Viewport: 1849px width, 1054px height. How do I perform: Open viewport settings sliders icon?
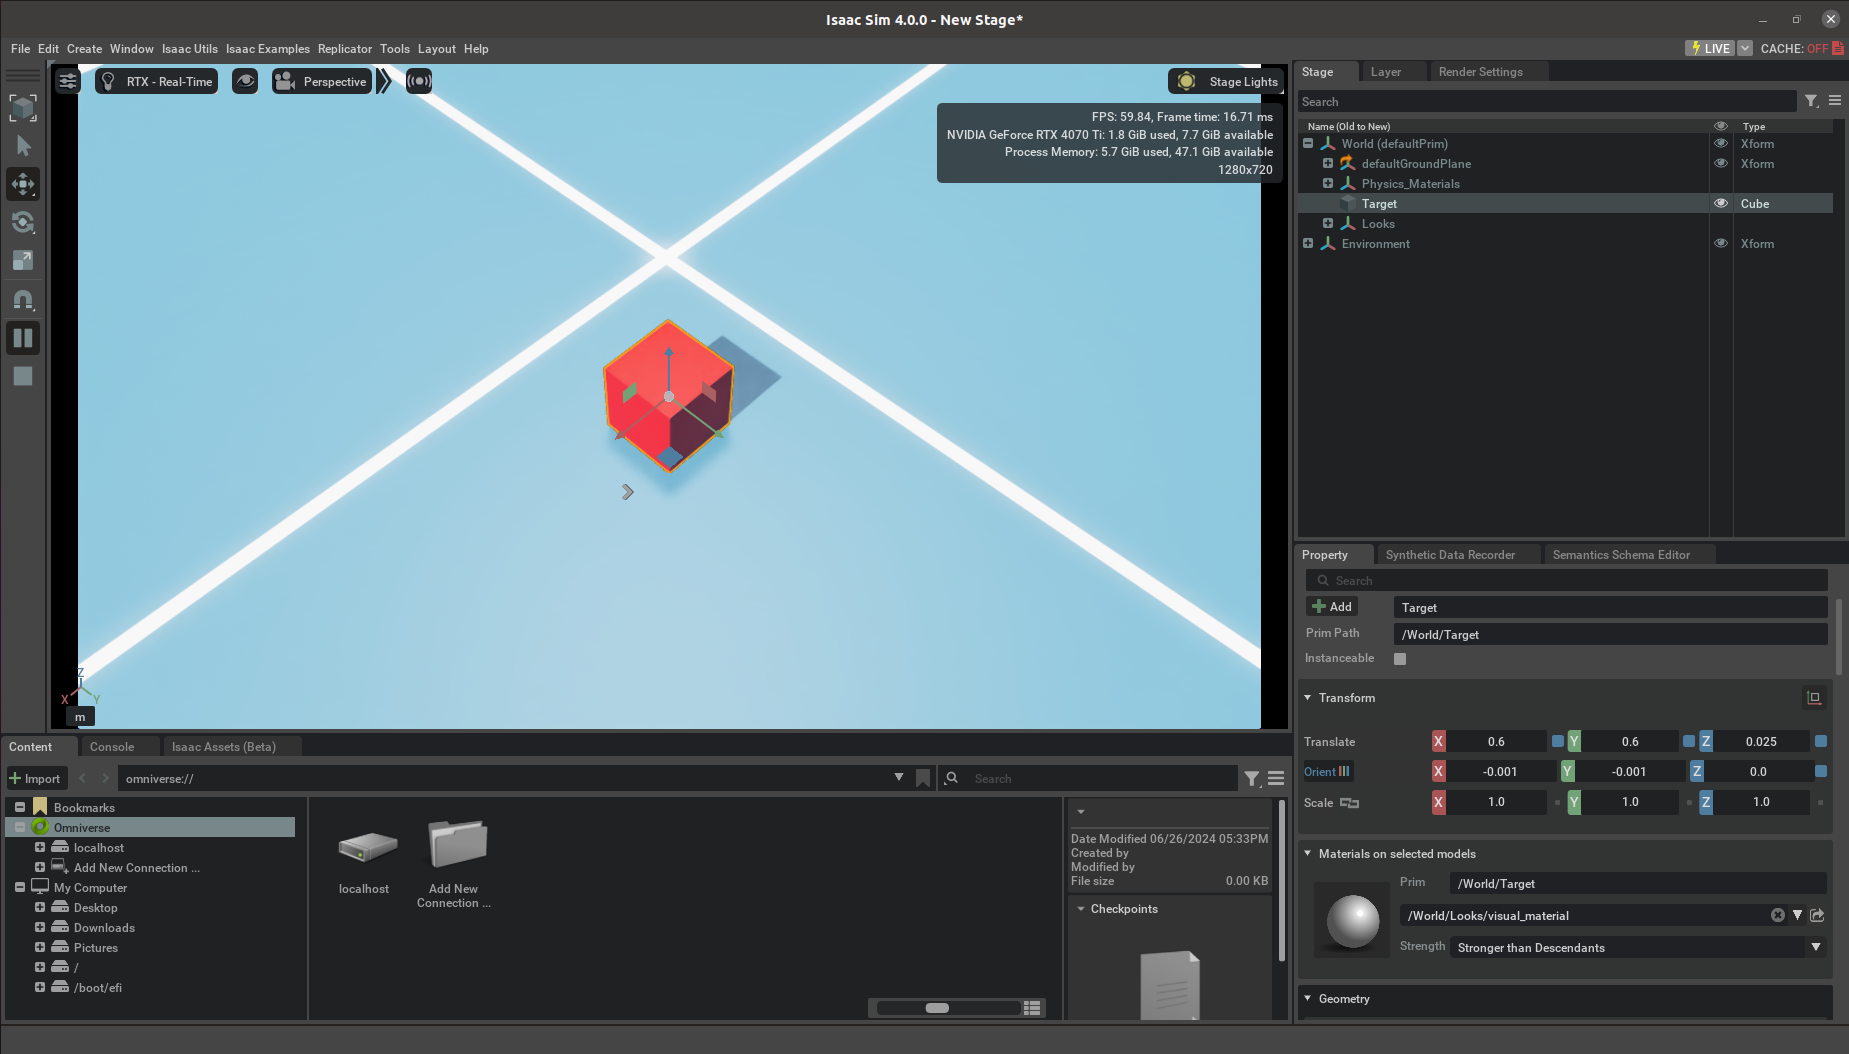tap(68, 81)
